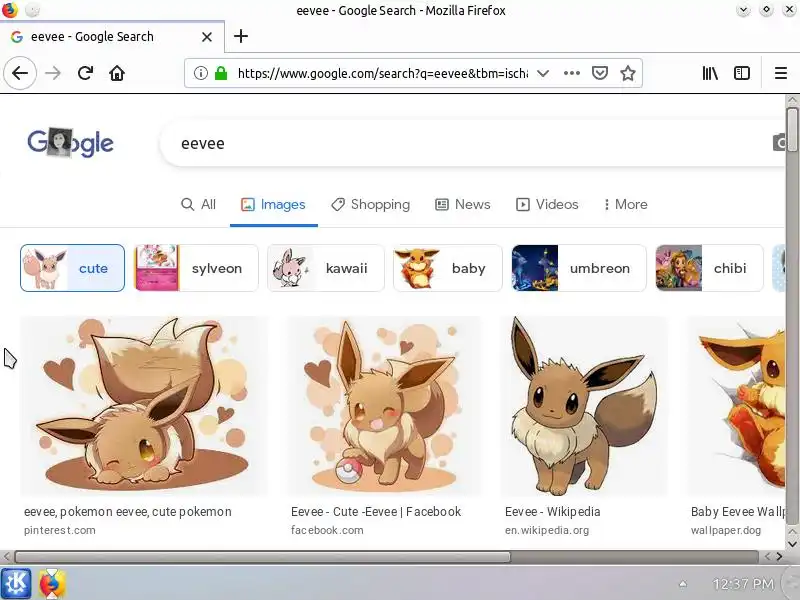Open the Baby Eevee wallpaper image
The height and width of the screenshot is (600, 800).
[x=737, y=406]
